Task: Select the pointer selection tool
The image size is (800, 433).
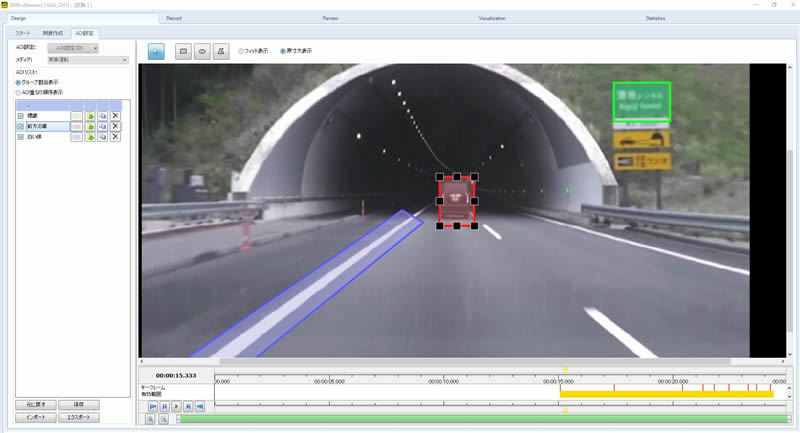Action: (157, 50)
